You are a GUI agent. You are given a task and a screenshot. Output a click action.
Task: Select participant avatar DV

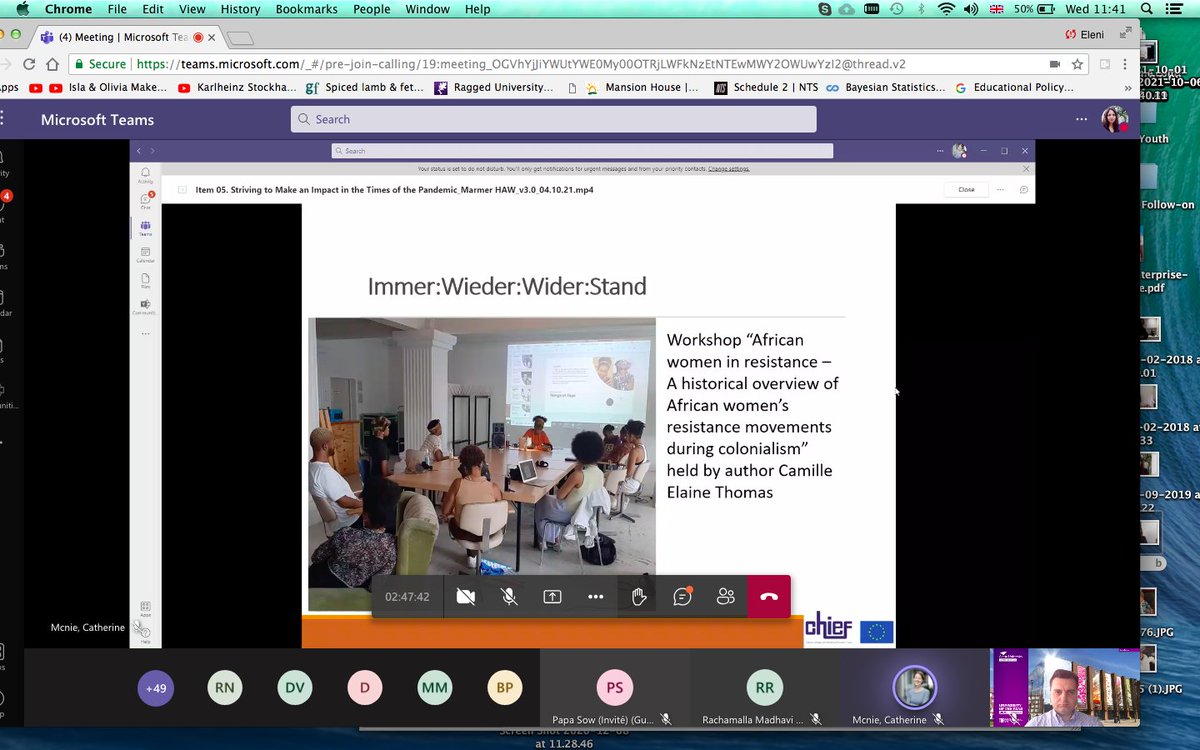point(295,688)
